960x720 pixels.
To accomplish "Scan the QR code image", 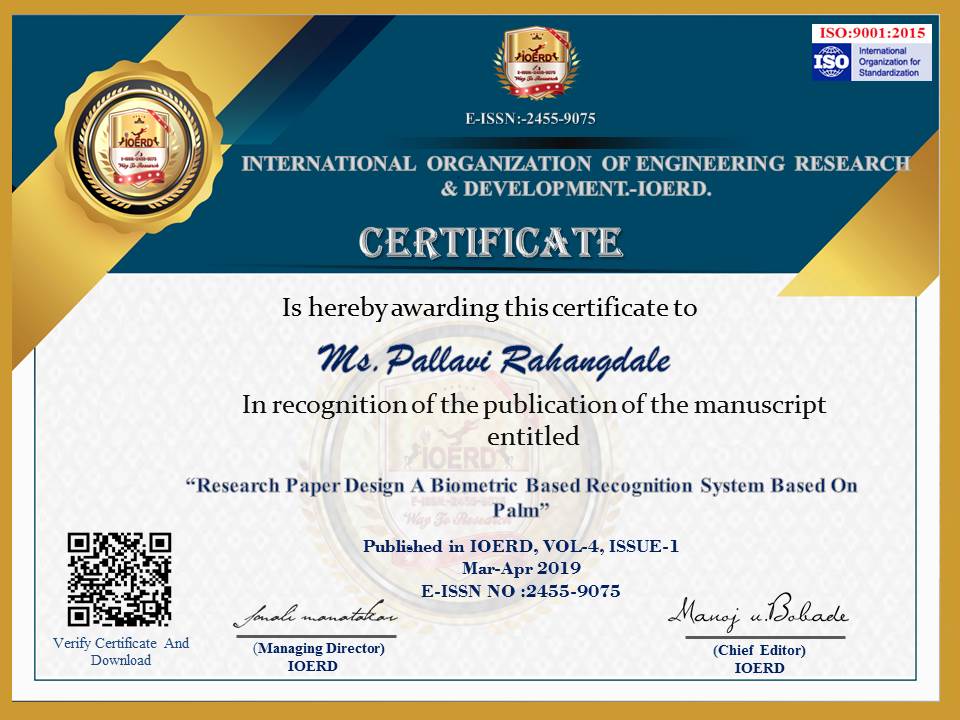I will (x=119, y=580).
